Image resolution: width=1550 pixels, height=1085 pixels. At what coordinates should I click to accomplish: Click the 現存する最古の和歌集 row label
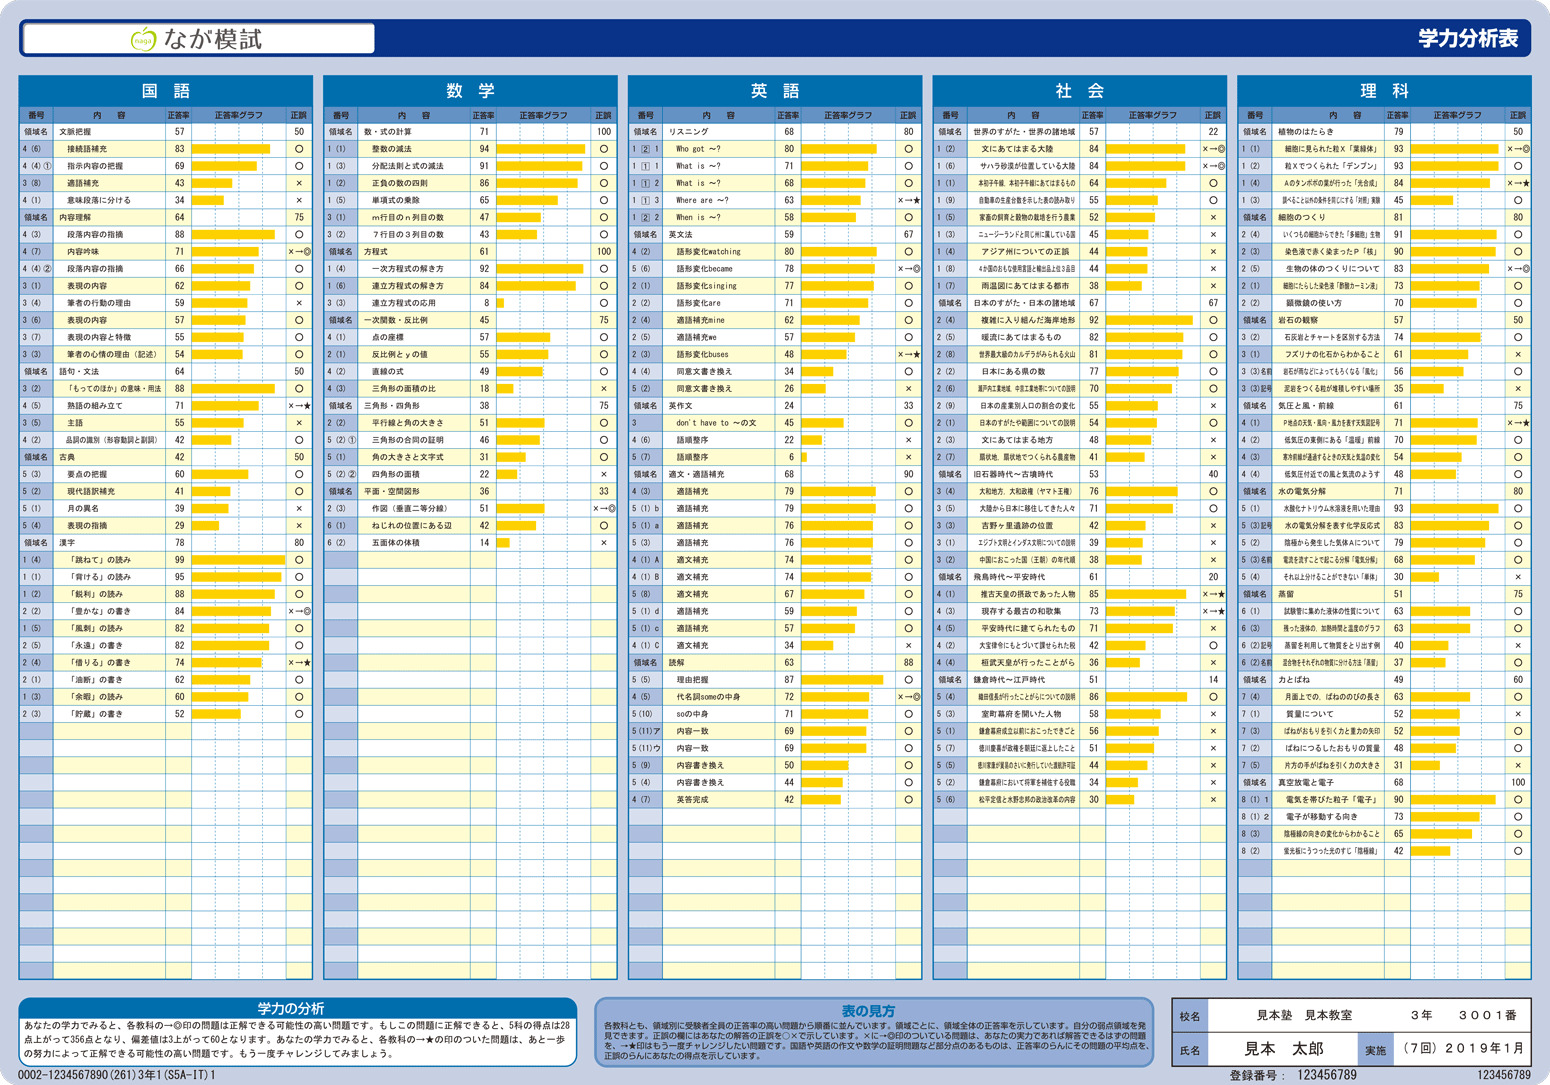1021,611
